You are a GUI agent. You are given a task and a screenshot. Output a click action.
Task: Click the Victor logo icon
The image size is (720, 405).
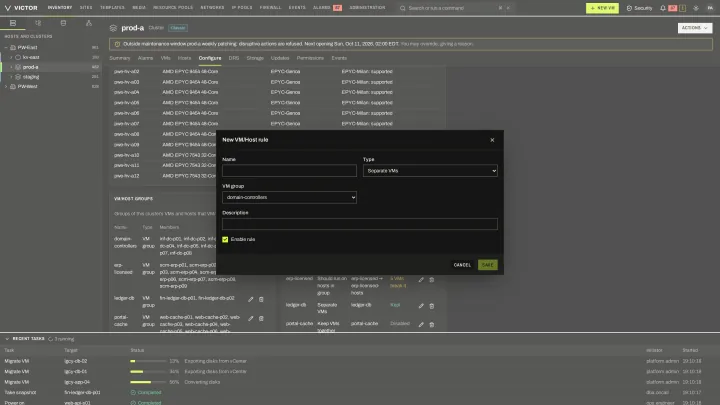[x=8, y=8]
